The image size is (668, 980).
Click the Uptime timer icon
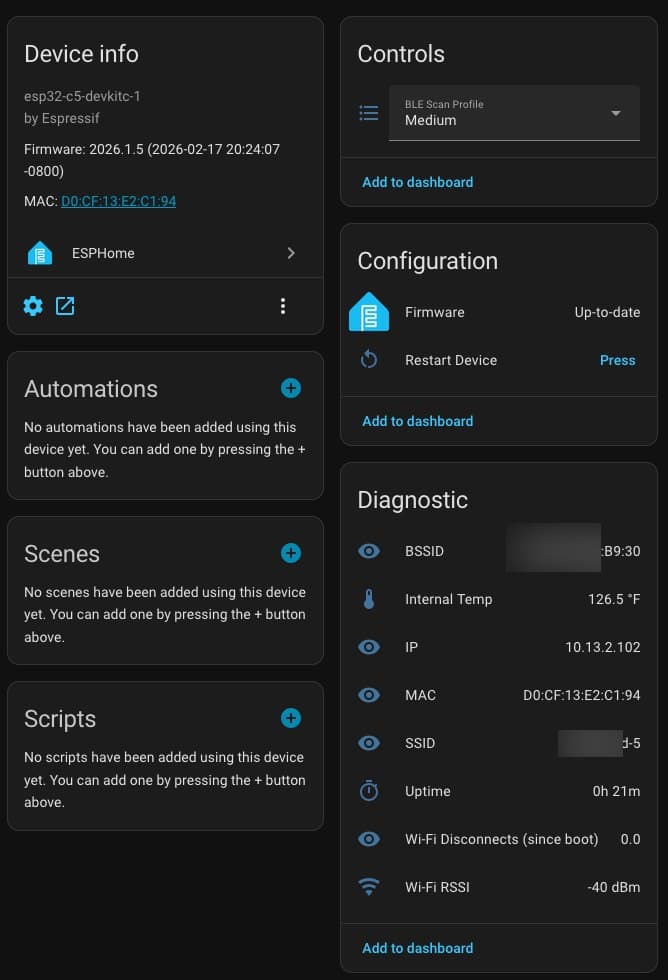point(369,791)
